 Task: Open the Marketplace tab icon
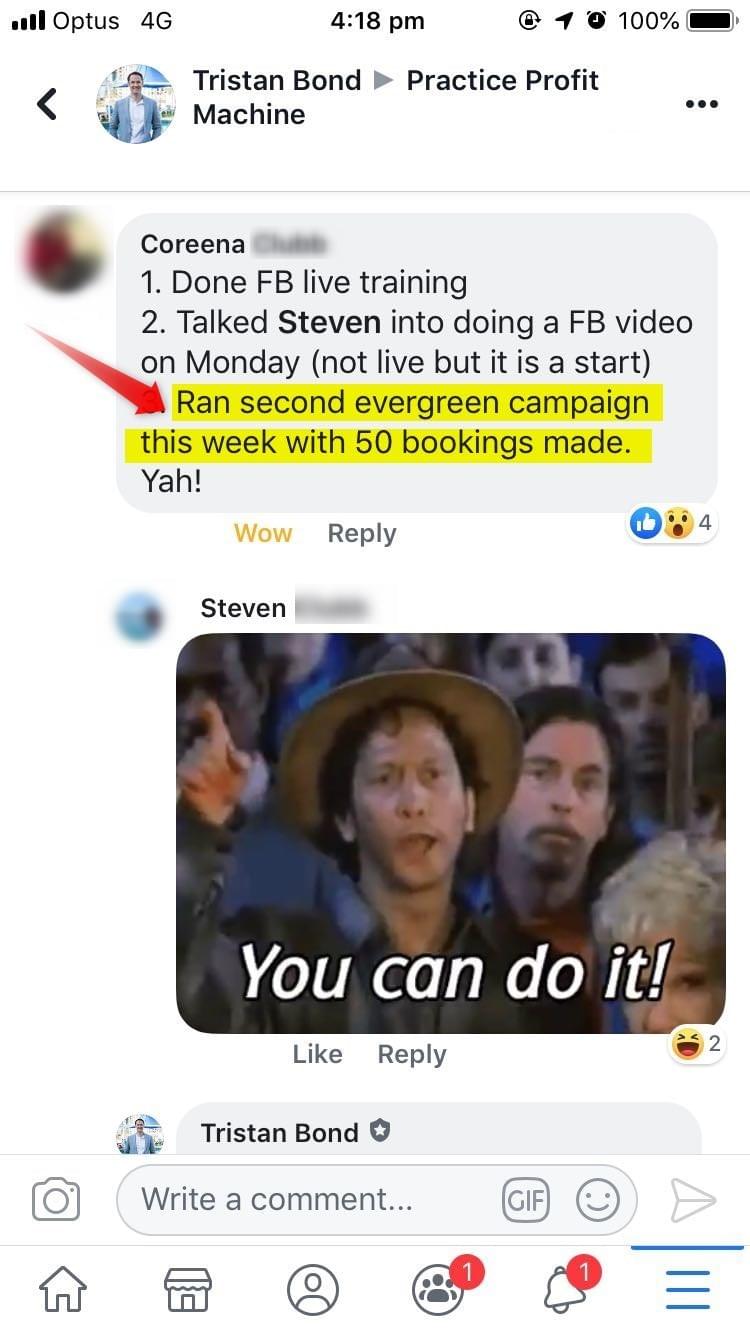pyautogui.click(x=187, y=1290)
